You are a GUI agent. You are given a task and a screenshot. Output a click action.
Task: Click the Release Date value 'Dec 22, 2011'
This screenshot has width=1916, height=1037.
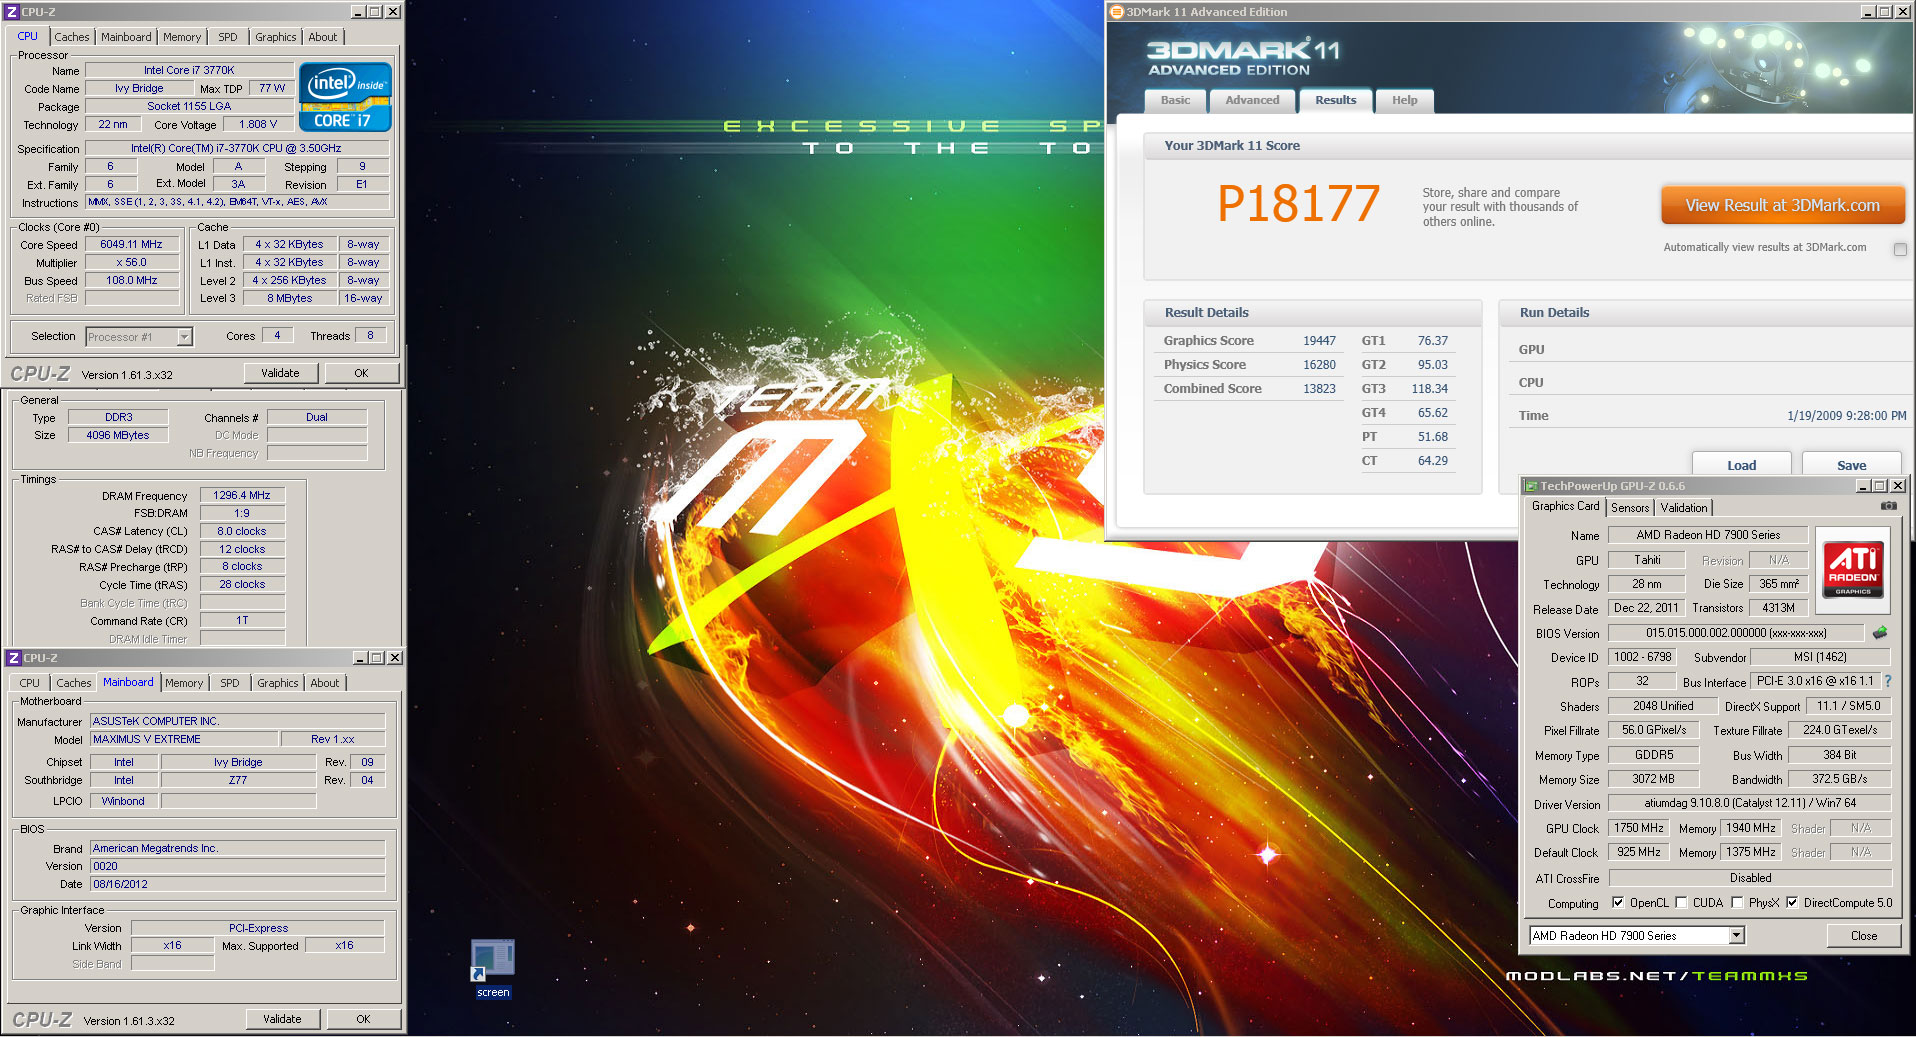click(1646, 608)
